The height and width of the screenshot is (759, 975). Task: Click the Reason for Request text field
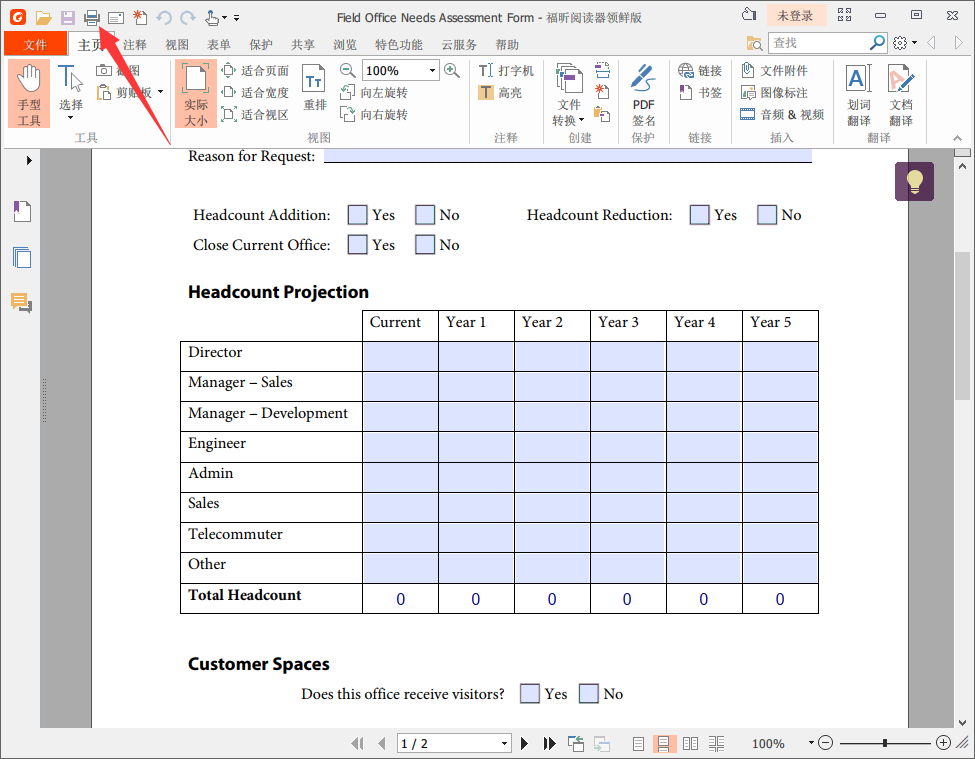(x=567, y=156)
